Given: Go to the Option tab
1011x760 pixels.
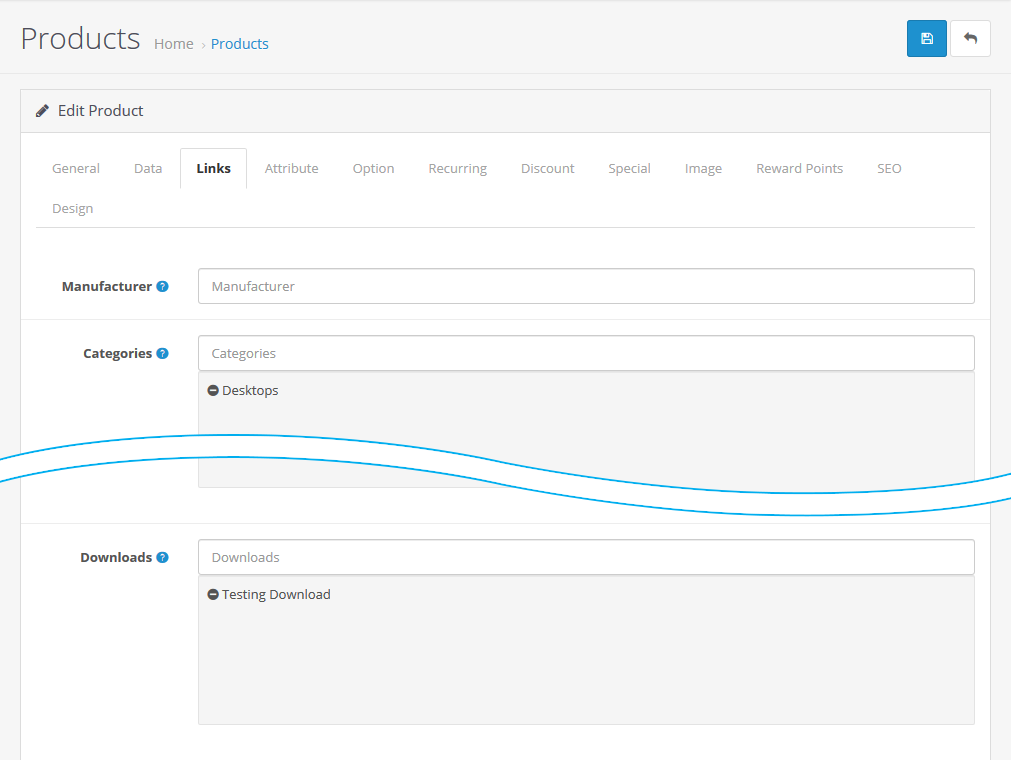Looking at the screenshot, I should [x=373, y=168].
